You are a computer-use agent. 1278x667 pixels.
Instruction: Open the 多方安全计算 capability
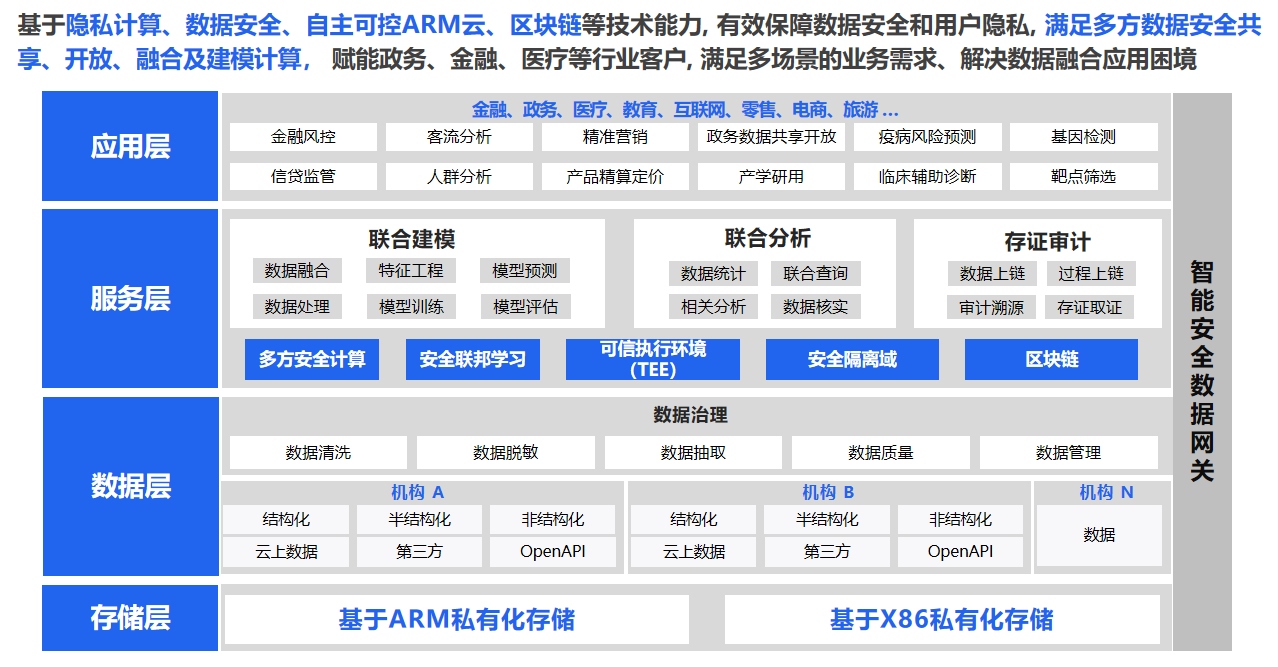click(312, 359)
